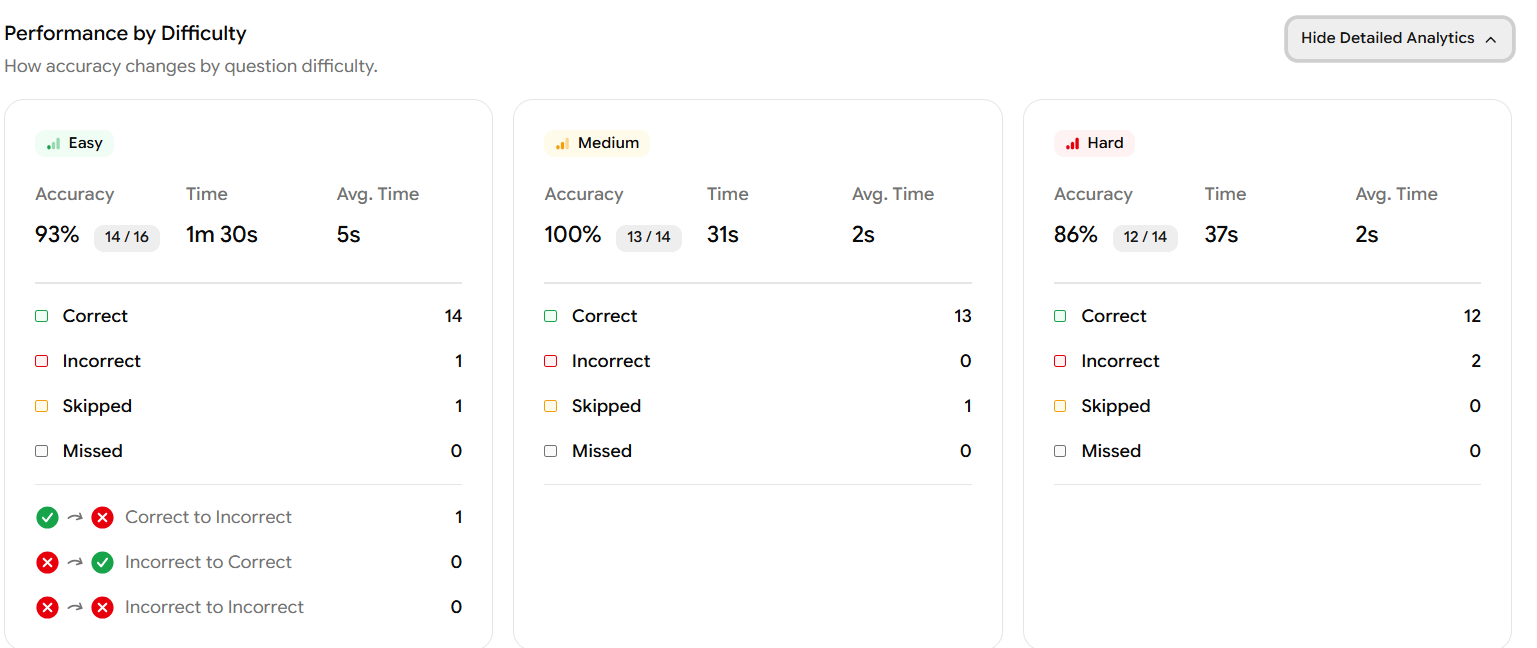The height and width of the screenshot is (648, 1537).
Task: Select the Easy difficulty tag
Action: click(x=75, y=144)
